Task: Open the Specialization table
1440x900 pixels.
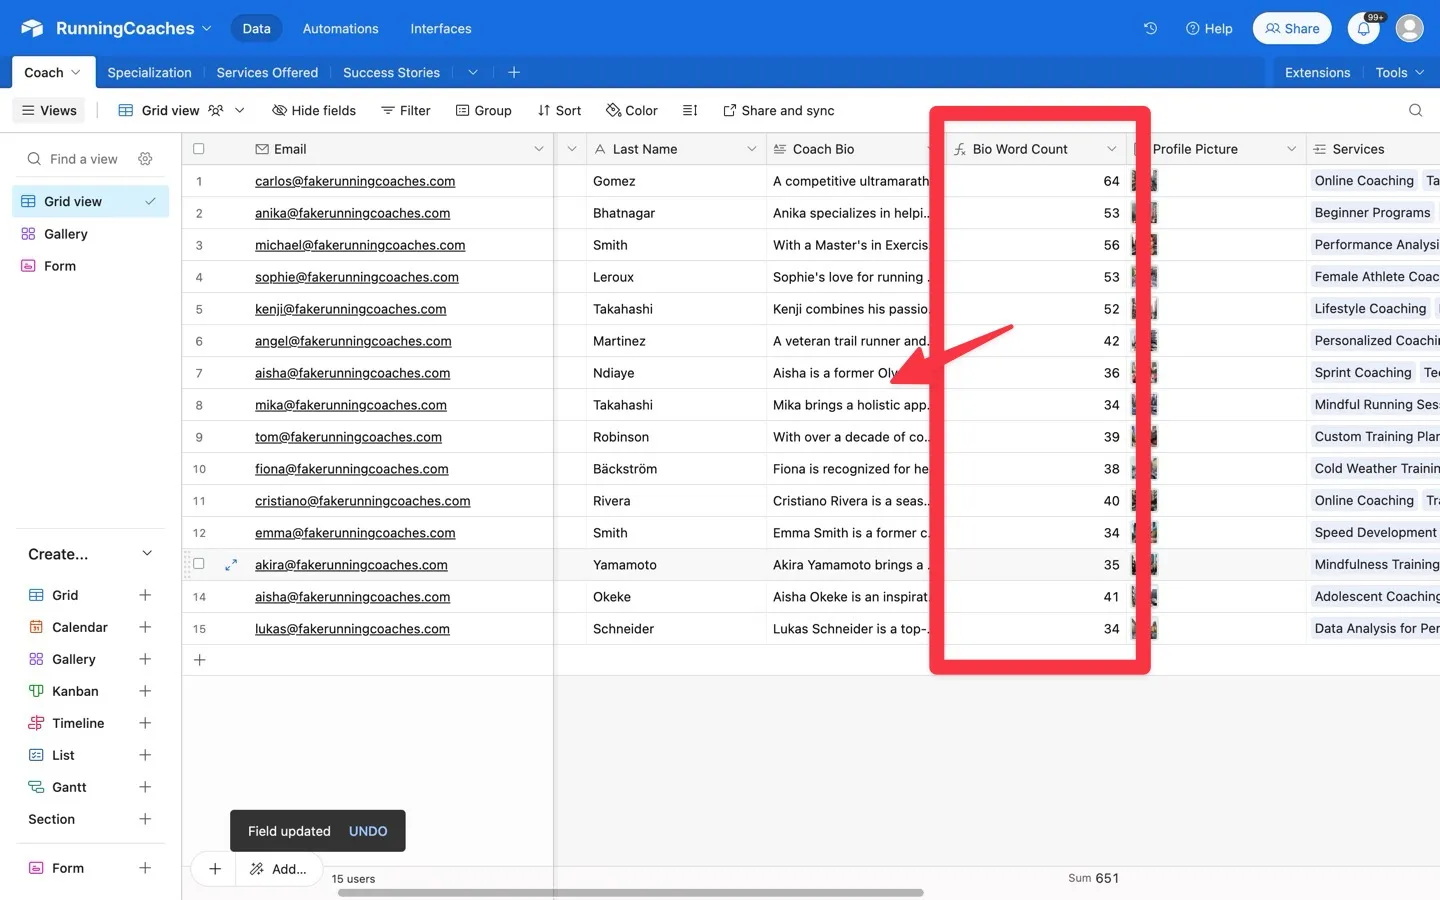Action: tap(149, 72)
